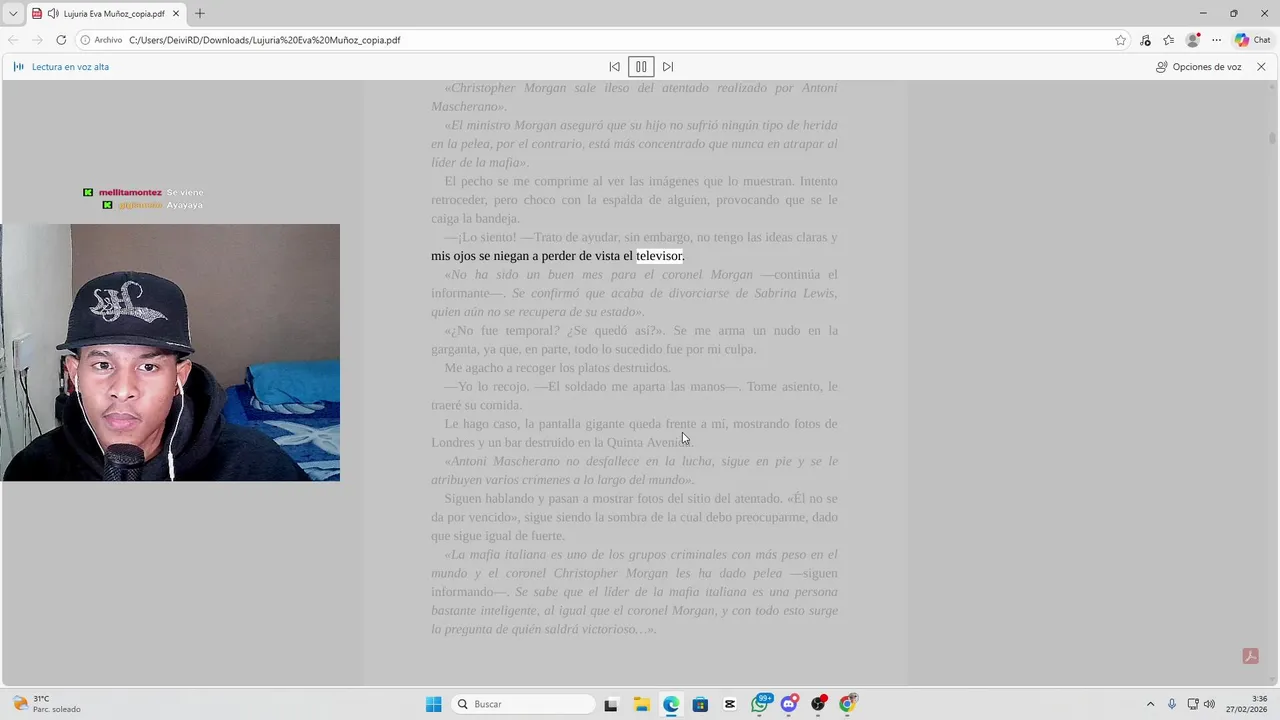Click the Archivo site info indicator
Viewport: 1280px width, 720px height.
tap(101, 40)
